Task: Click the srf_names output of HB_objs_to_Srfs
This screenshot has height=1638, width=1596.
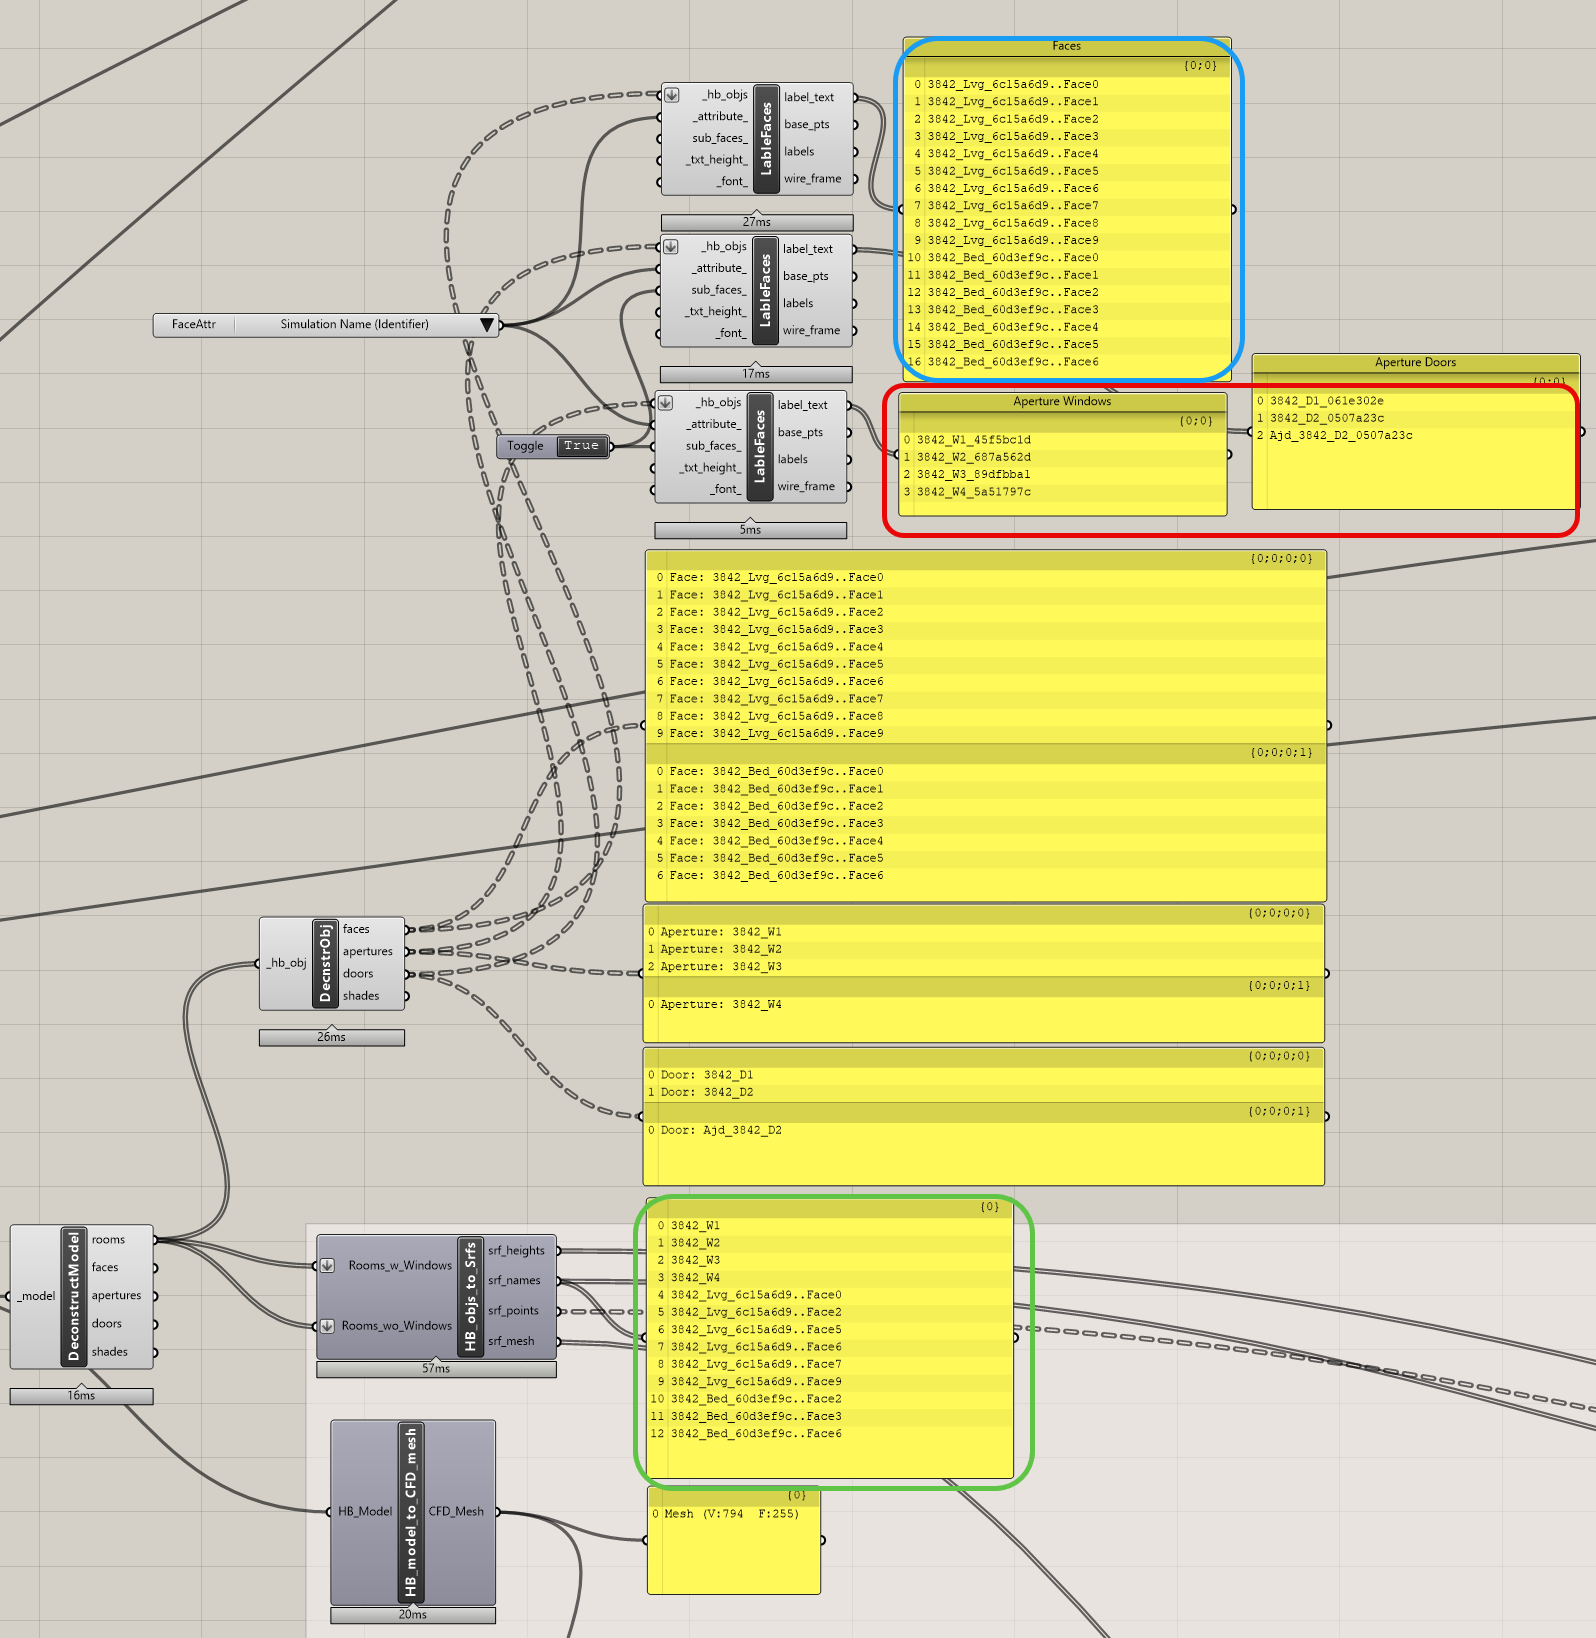Action: click(514, 1281)
